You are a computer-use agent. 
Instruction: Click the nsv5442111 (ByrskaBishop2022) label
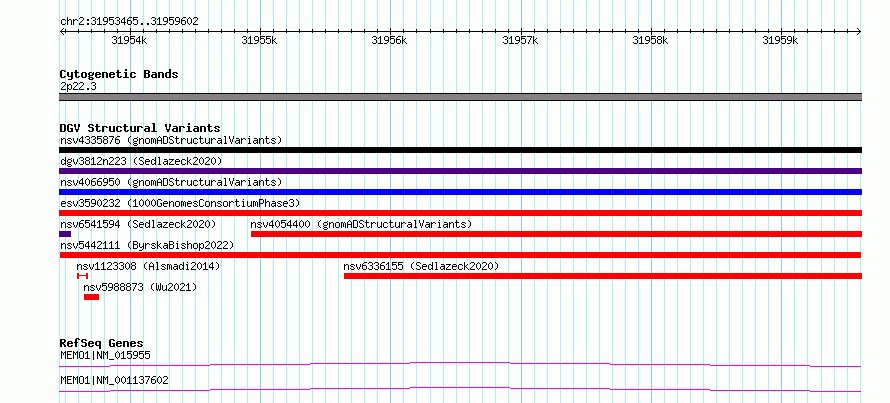point(147,245)
